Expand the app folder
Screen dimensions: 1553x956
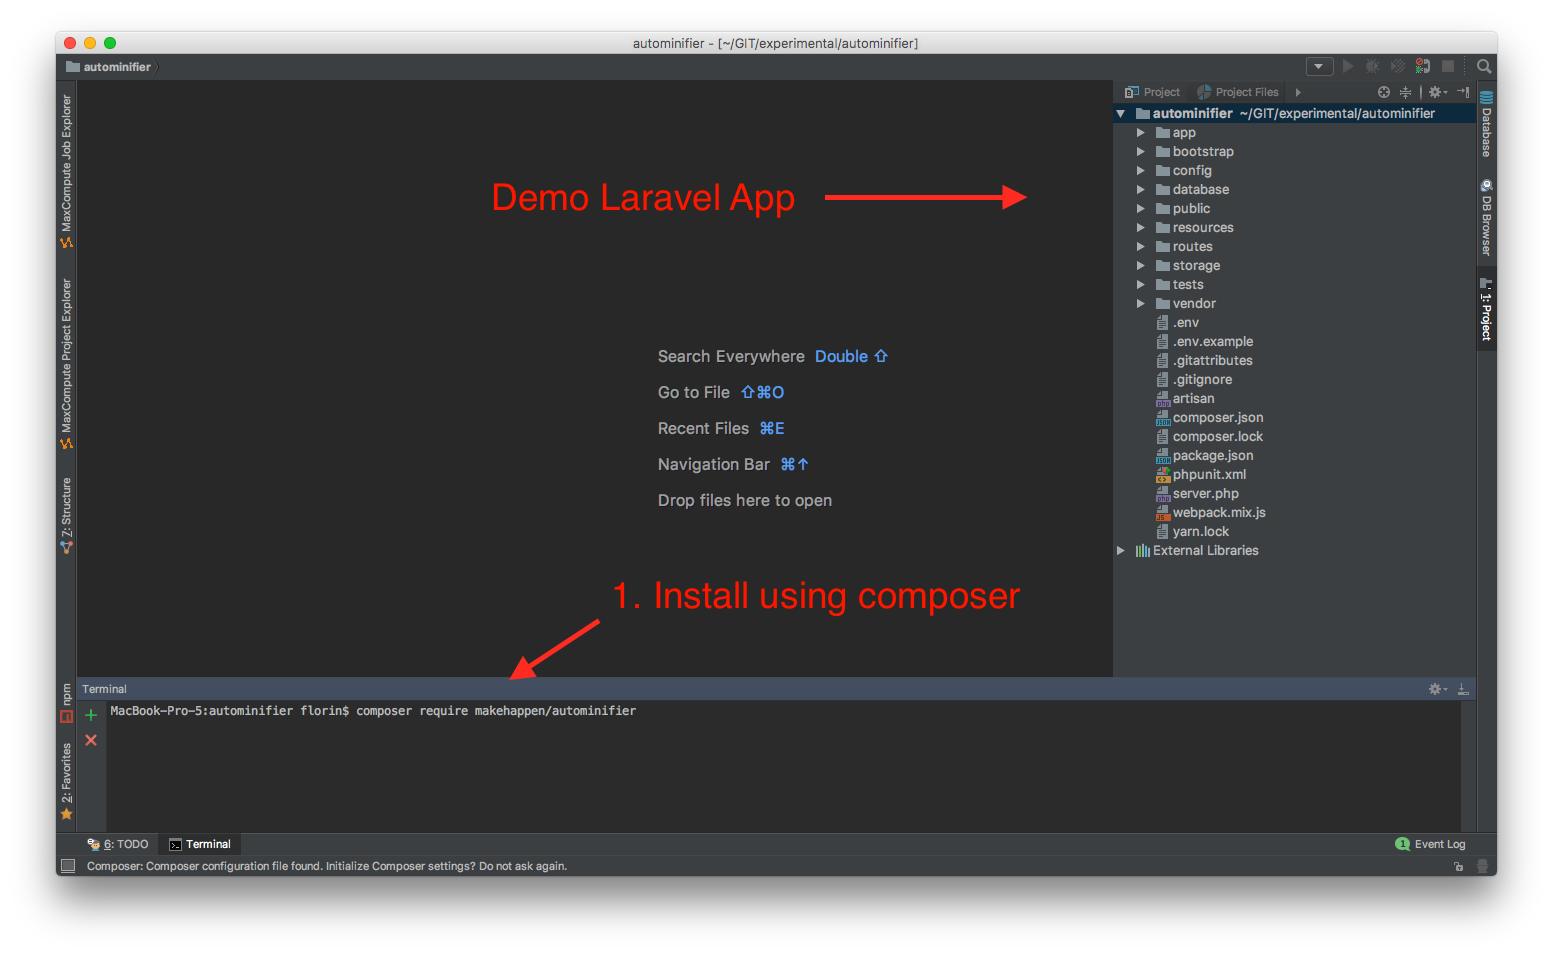pos(1140,133)
